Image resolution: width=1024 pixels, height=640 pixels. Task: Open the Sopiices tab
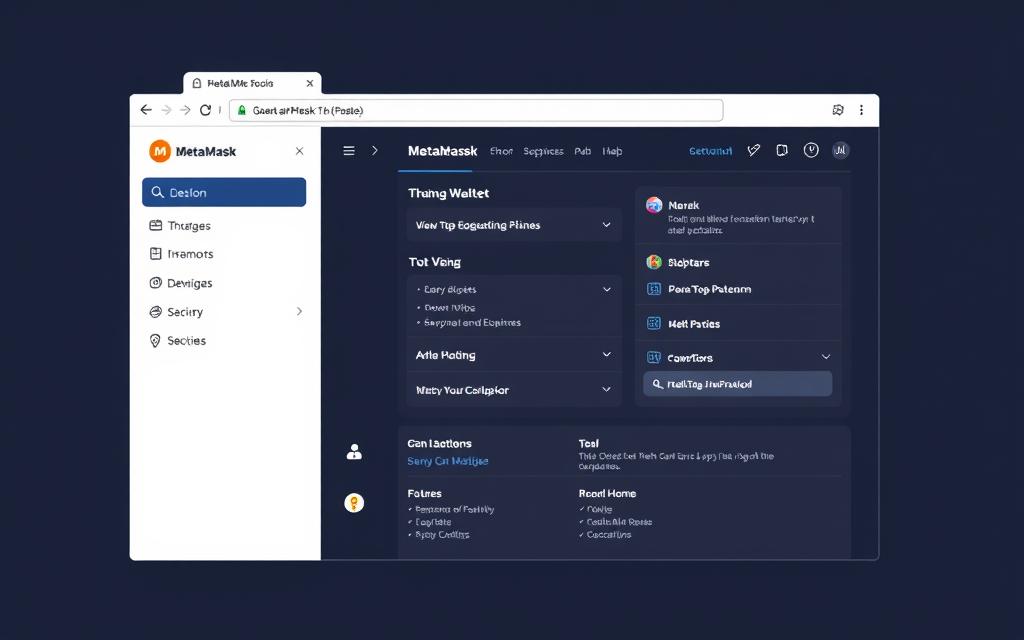click(543, 151)
